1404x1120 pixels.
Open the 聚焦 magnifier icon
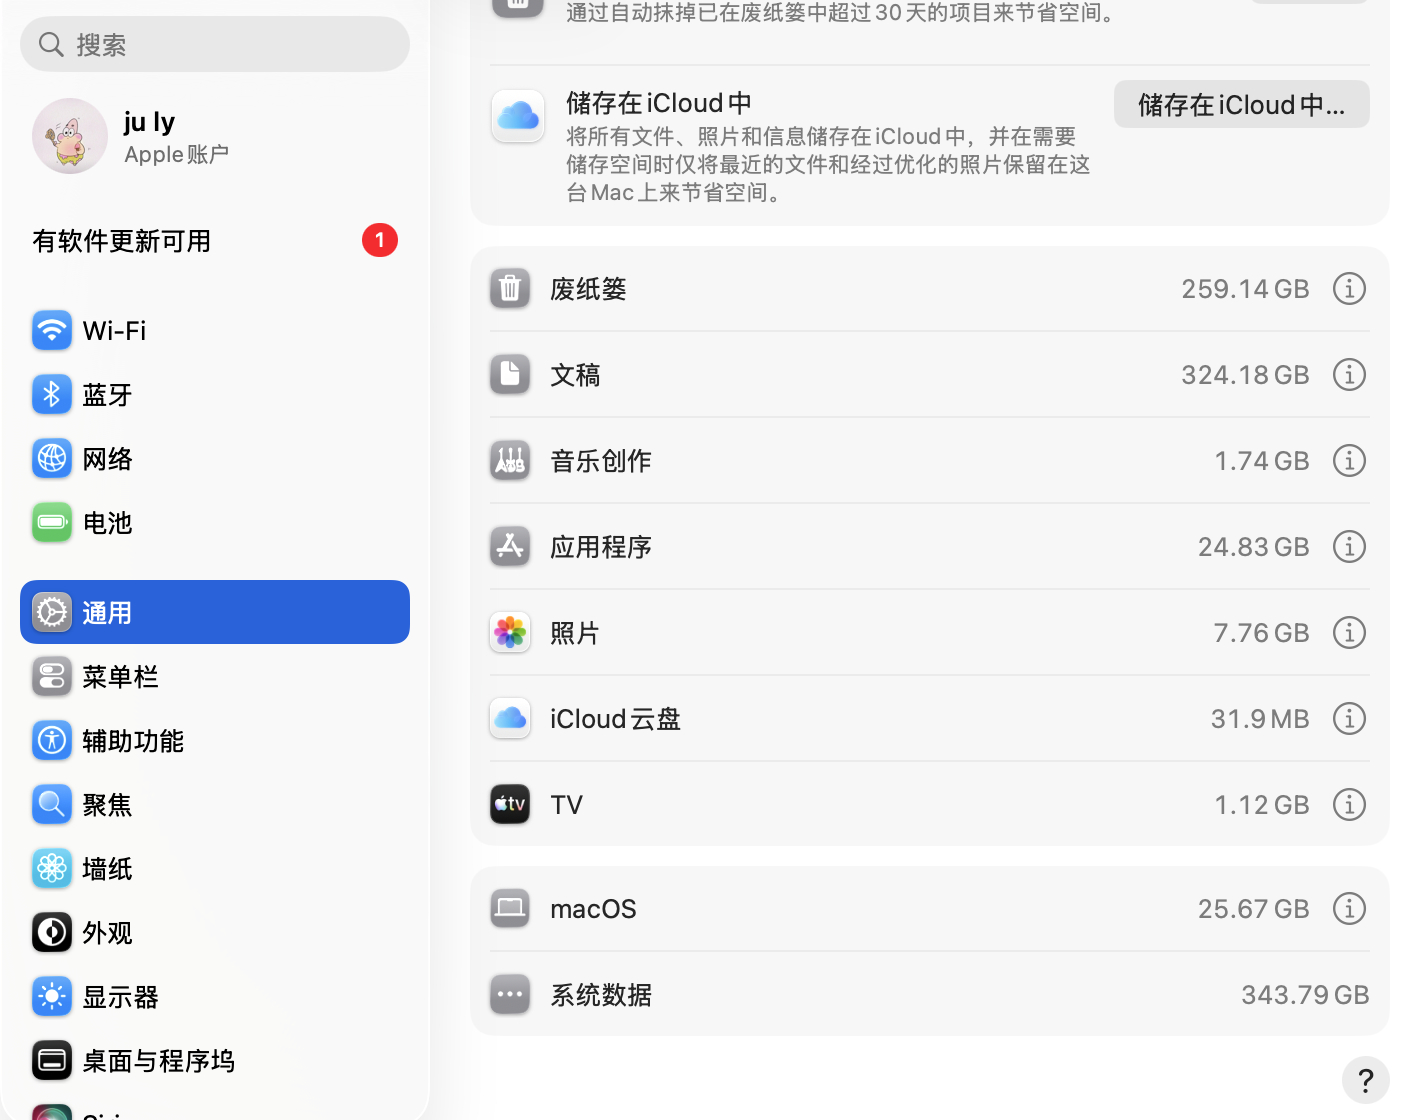52,804
